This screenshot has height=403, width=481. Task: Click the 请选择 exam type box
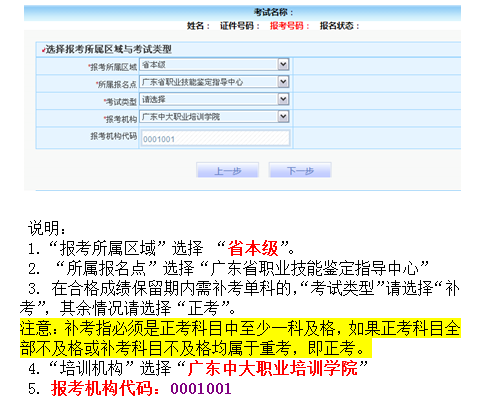click(x=214, y=99)
